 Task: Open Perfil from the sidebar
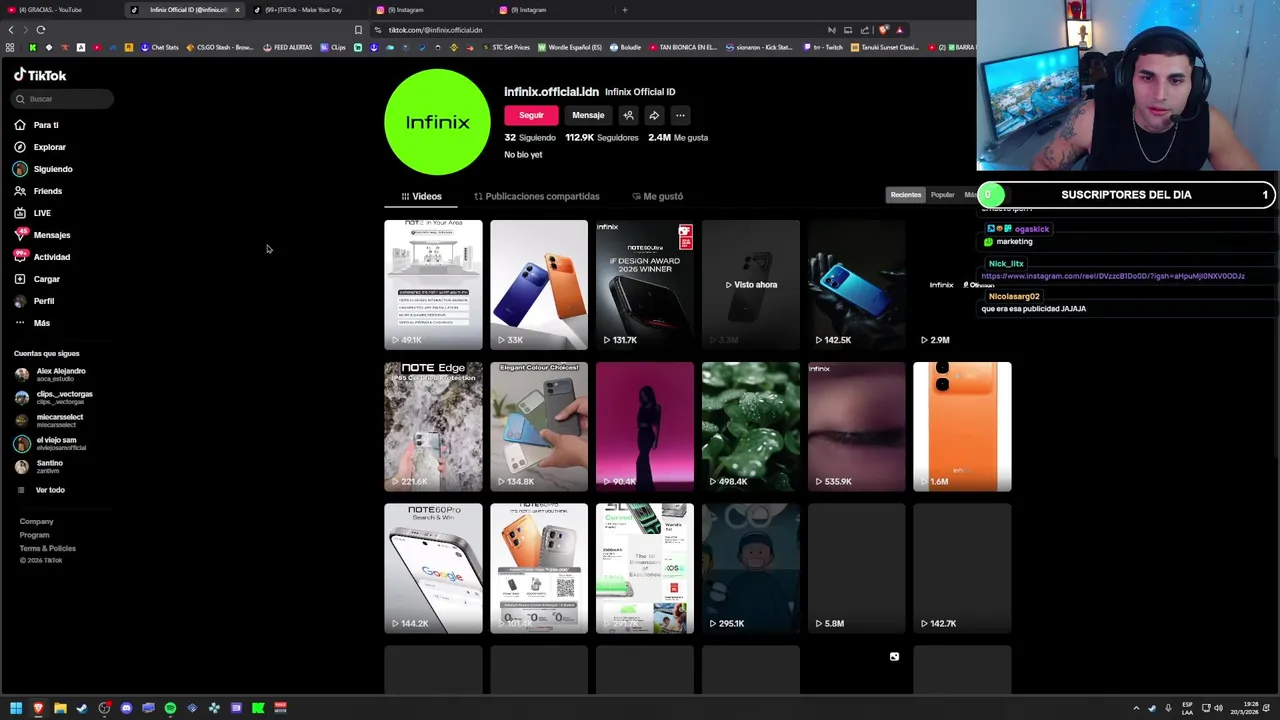point(34,301)
